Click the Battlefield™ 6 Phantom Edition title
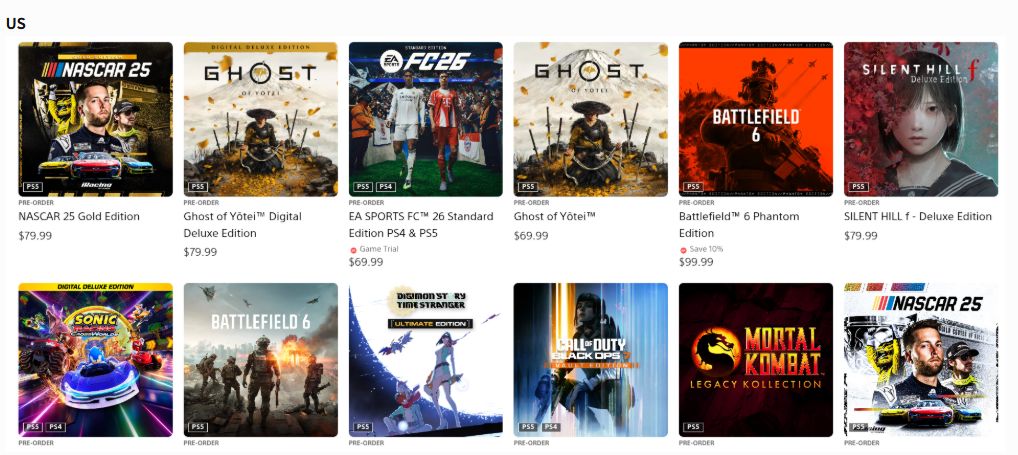The width and height of the screenshot is (1018, 455). pyautogui.click(x=739, y=225)
